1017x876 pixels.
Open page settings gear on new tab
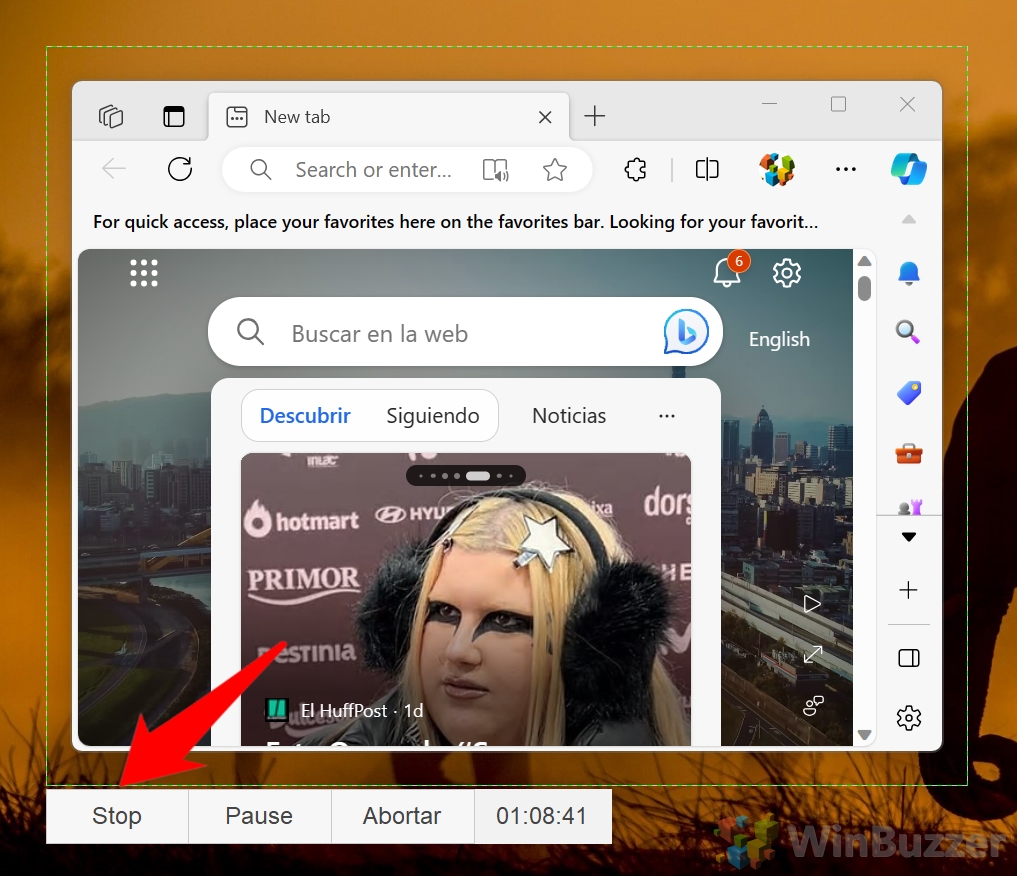787,273
